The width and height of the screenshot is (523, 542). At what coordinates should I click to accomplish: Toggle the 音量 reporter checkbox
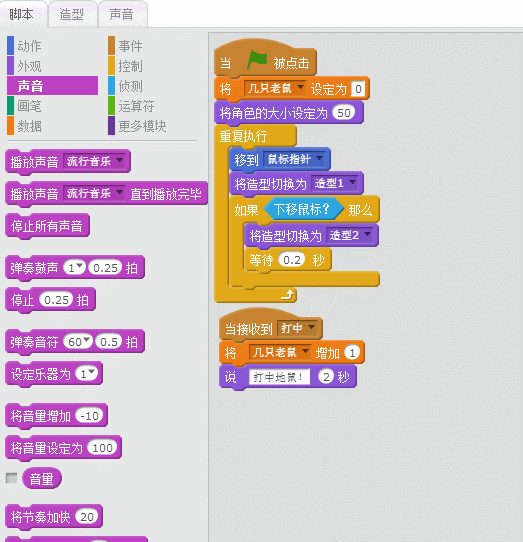click(11, 478)
